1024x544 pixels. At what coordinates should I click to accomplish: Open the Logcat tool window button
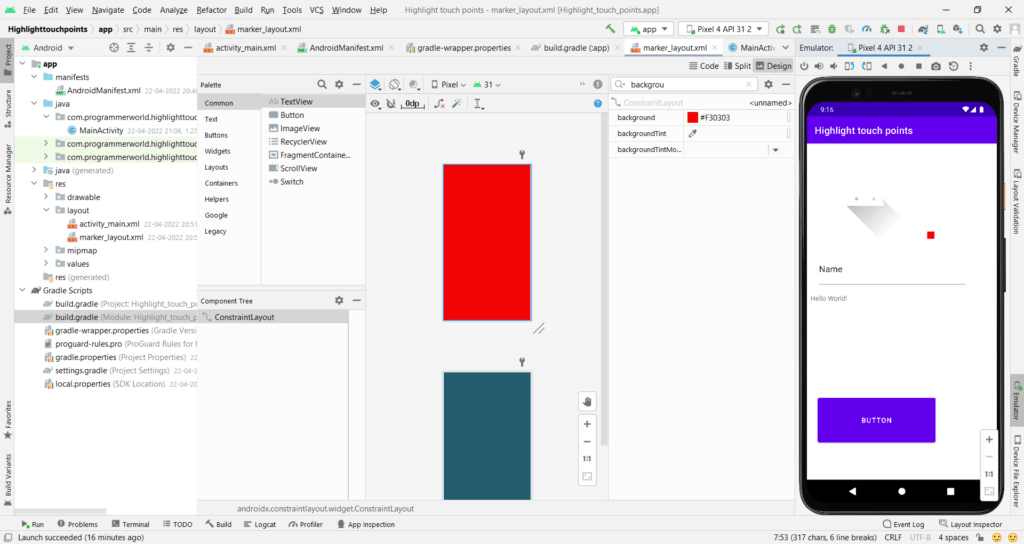[x=259, y=524]
